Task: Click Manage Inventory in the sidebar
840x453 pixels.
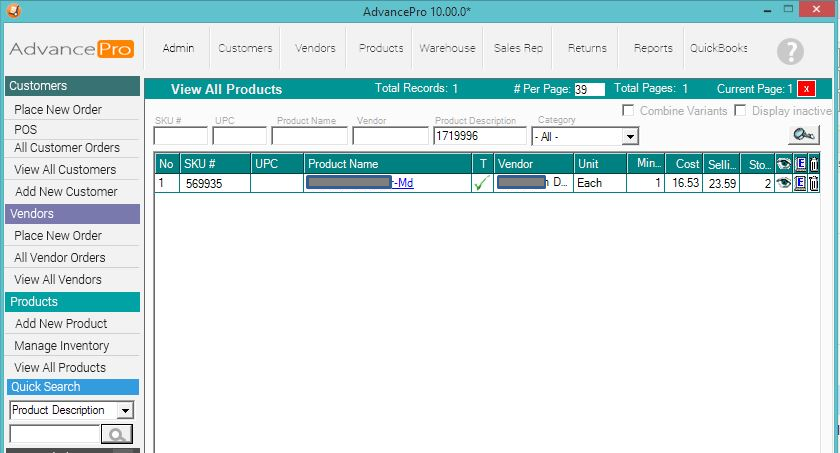Action: (x=62, y=346)
